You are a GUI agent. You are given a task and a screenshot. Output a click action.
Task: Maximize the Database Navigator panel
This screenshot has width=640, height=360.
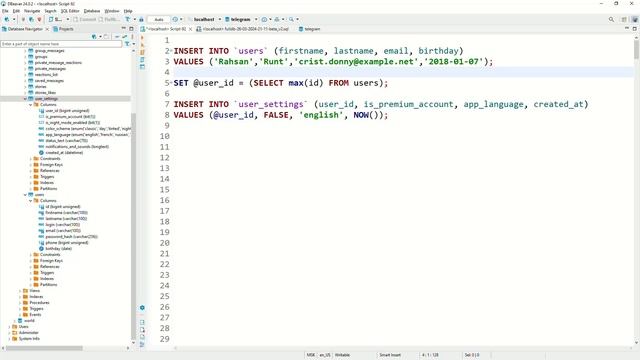(x=131, y=29)
